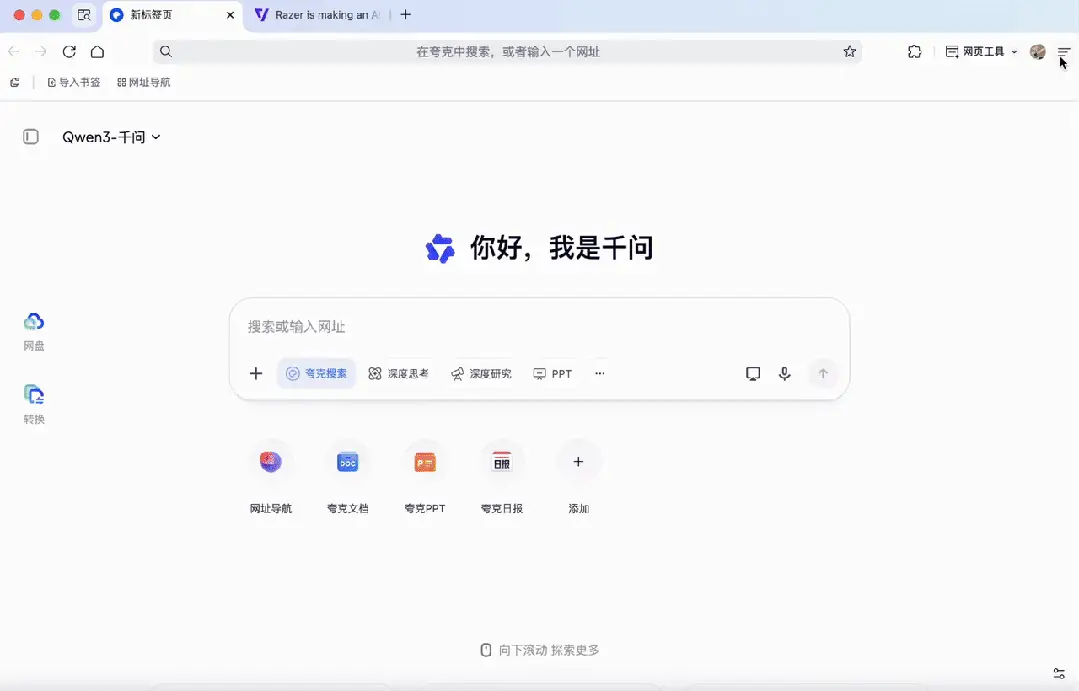The image size is (1079, 691).
Task: Open 转换 file conversion tool in sidebar
Action: tap(33, 402)
